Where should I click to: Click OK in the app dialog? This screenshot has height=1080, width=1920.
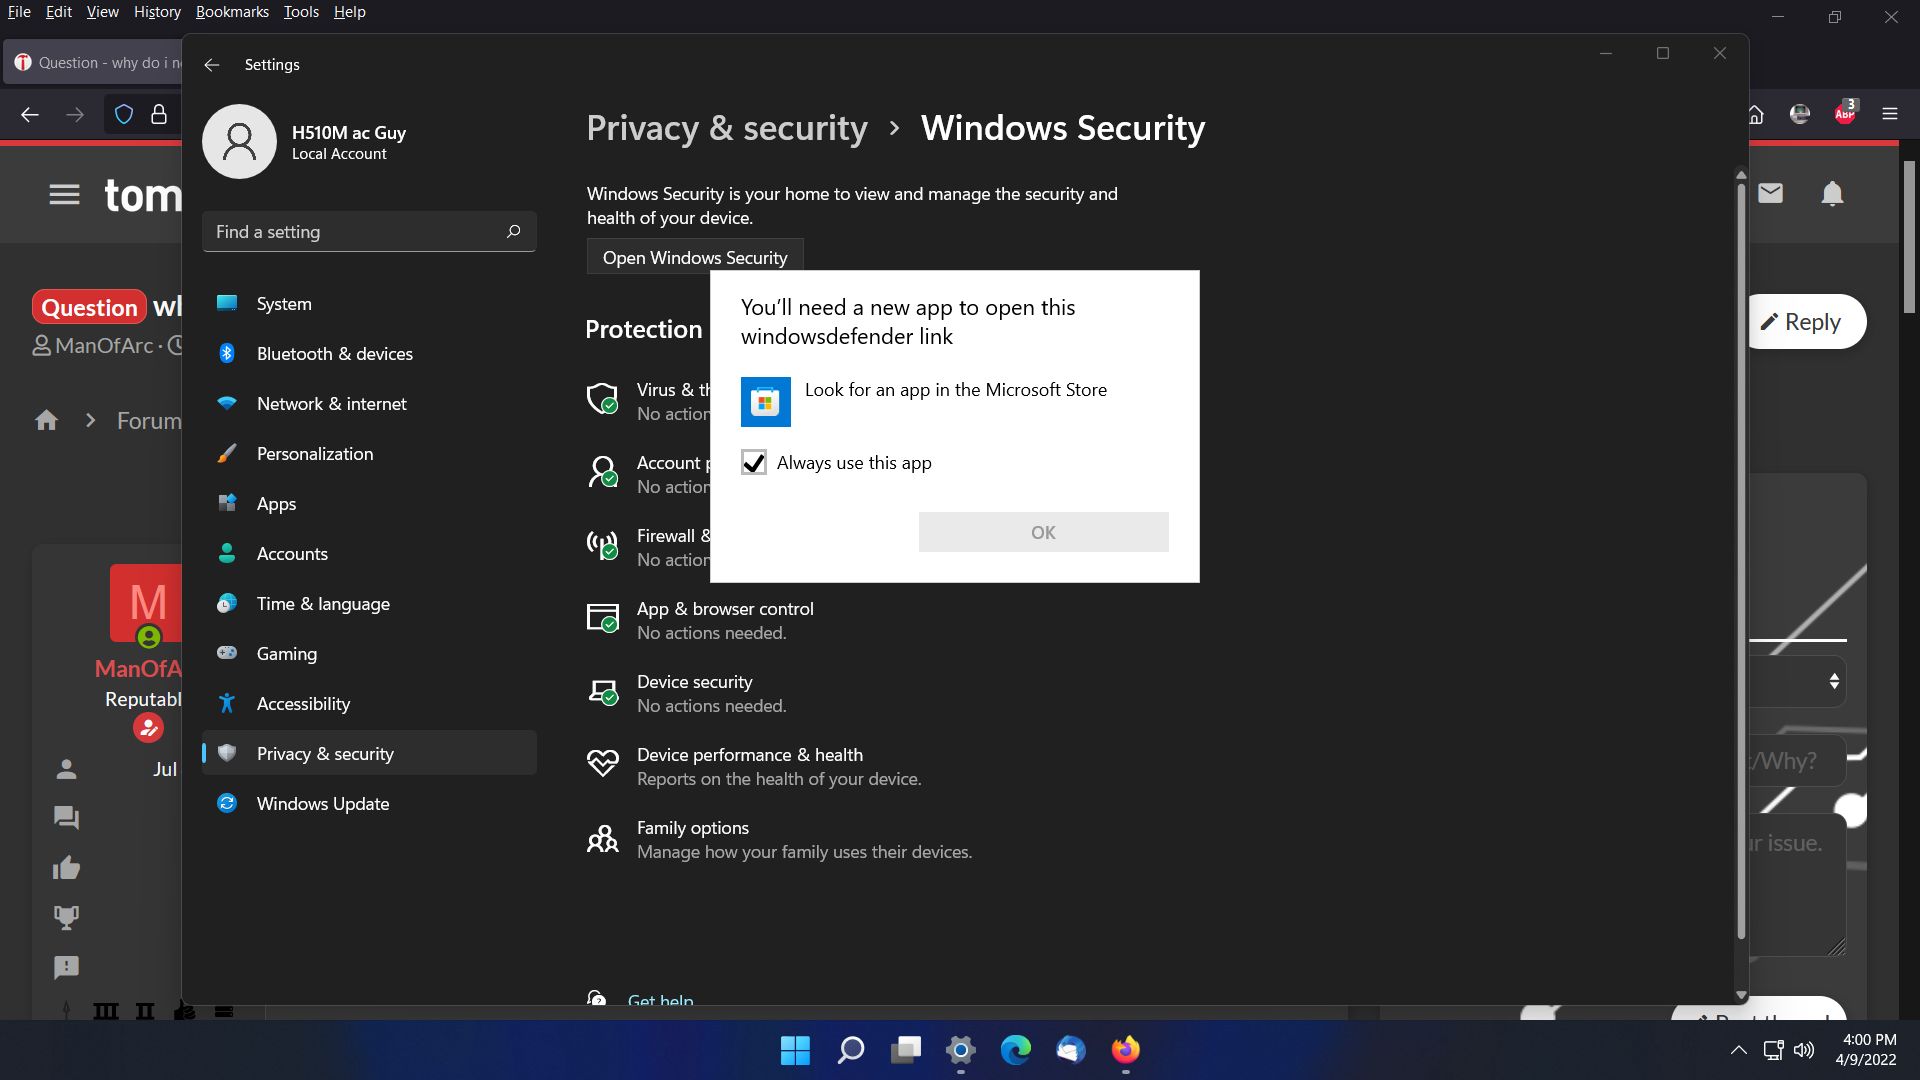(1043, 532)
